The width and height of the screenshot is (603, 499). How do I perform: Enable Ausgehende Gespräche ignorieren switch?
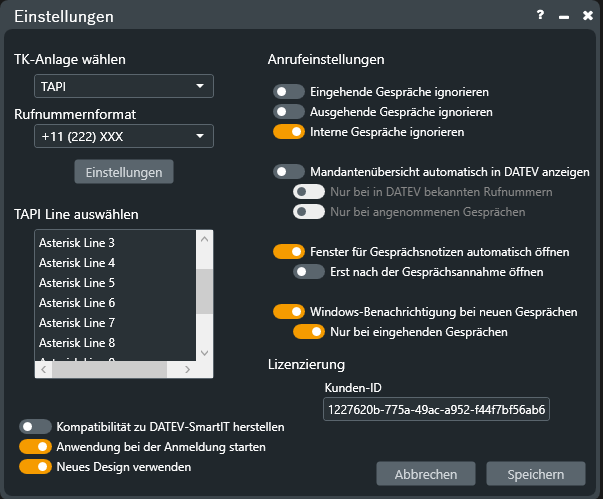(x=288, y=111)
